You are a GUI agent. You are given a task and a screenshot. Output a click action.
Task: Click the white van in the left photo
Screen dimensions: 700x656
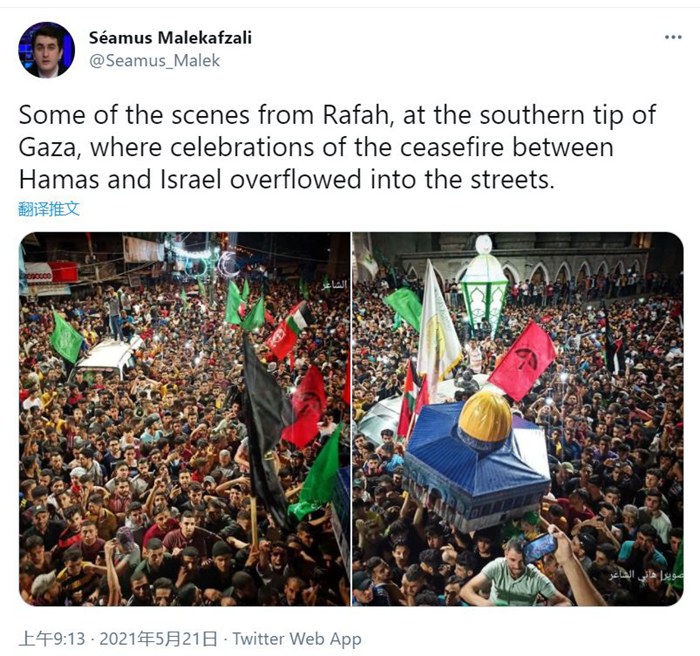click(x=106, y=359)
